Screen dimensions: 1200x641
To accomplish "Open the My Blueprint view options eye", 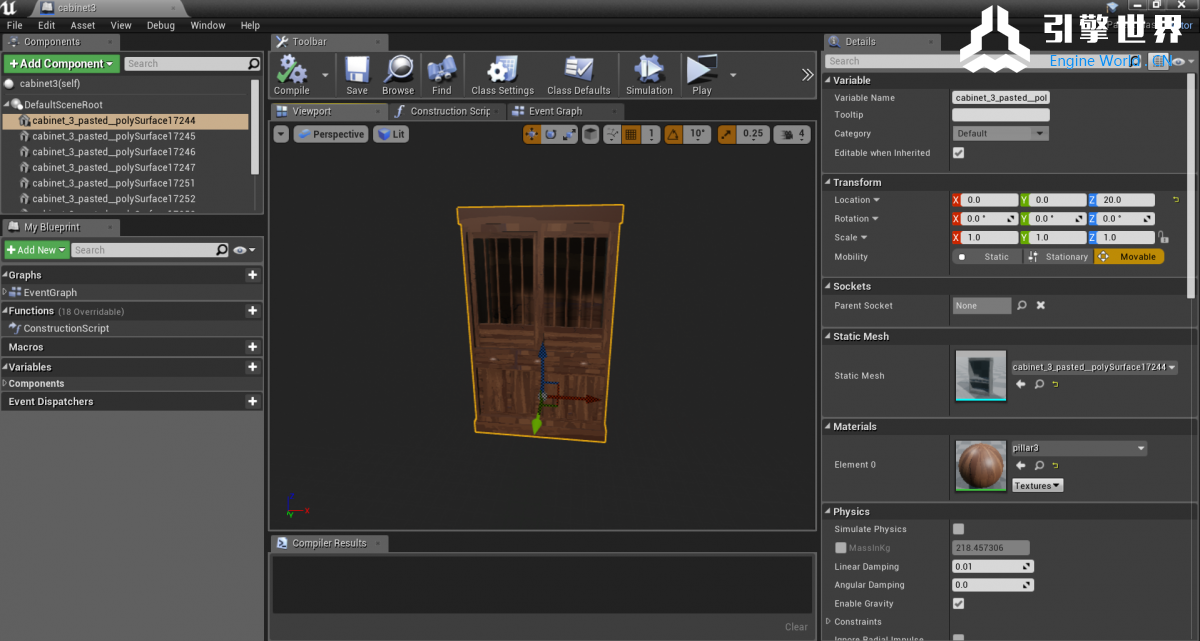I will [x=245, y=250].
